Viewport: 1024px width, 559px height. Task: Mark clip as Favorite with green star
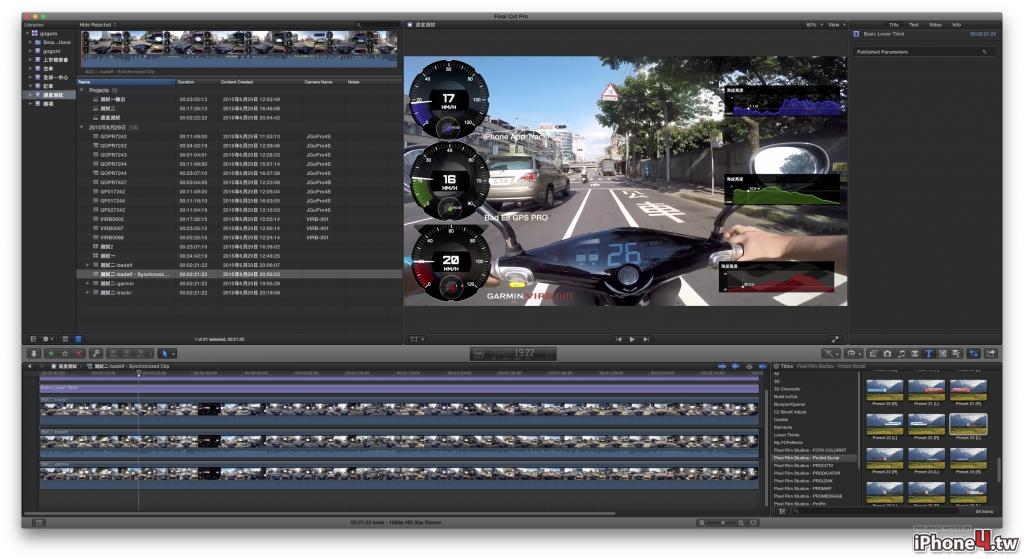(x=51, y=353)
